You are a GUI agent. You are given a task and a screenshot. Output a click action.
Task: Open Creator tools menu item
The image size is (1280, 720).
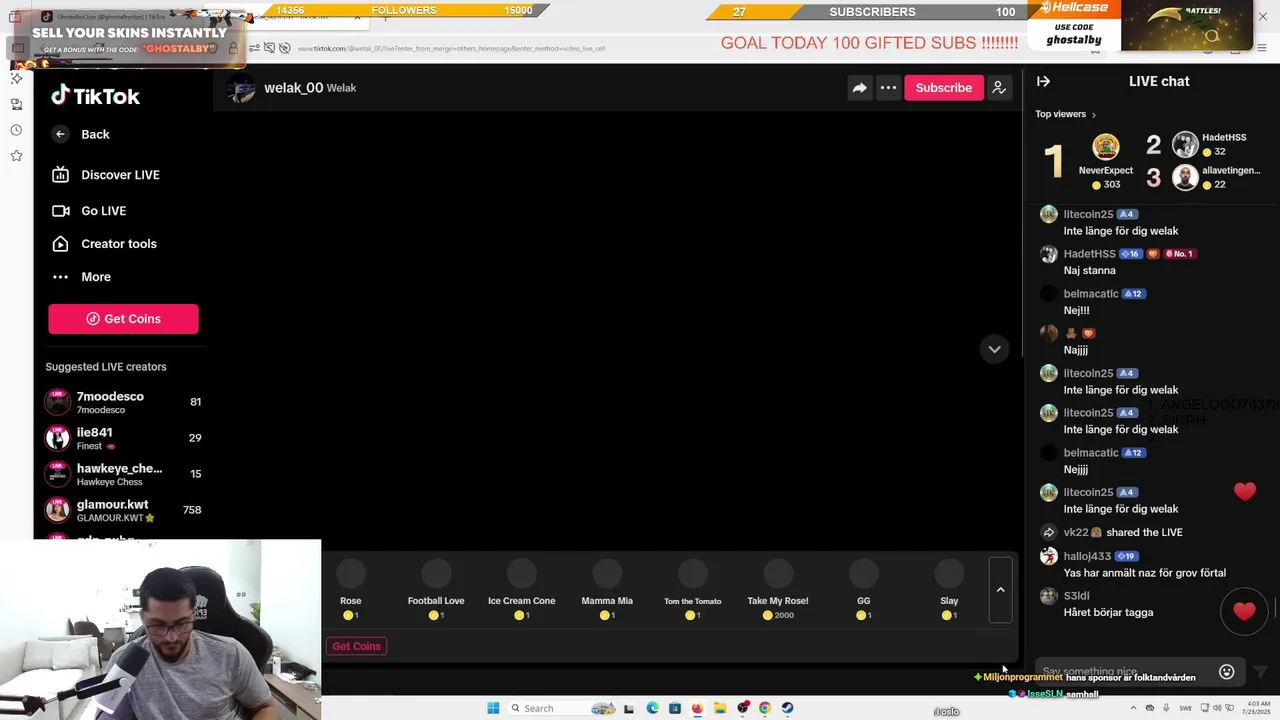tap(118, 244)
